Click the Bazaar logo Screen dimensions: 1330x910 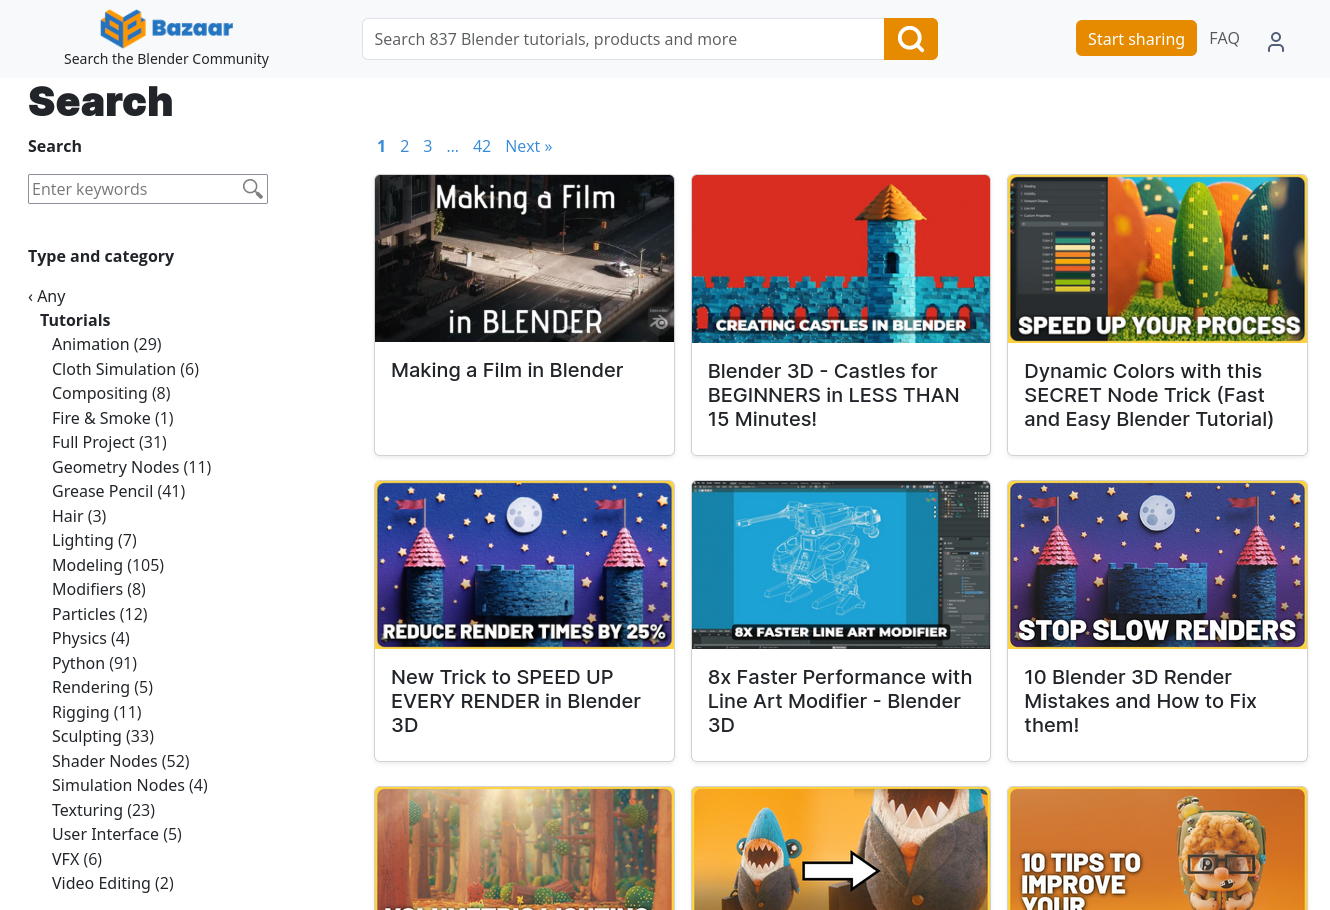166,28
